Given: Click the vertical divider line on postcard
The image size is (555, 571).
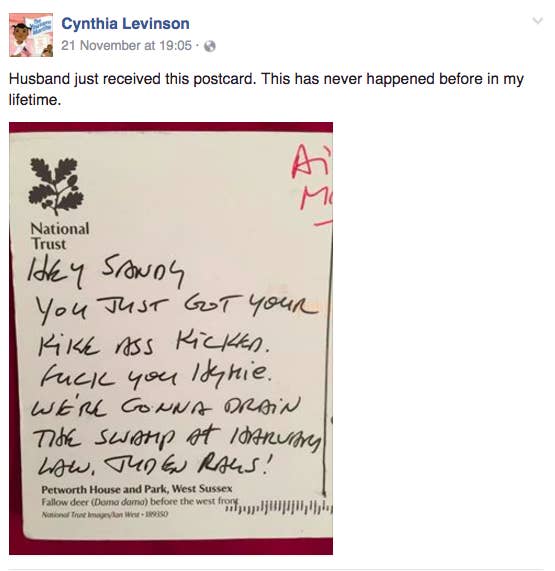Looking at the screenshot, I should (326, 367).
